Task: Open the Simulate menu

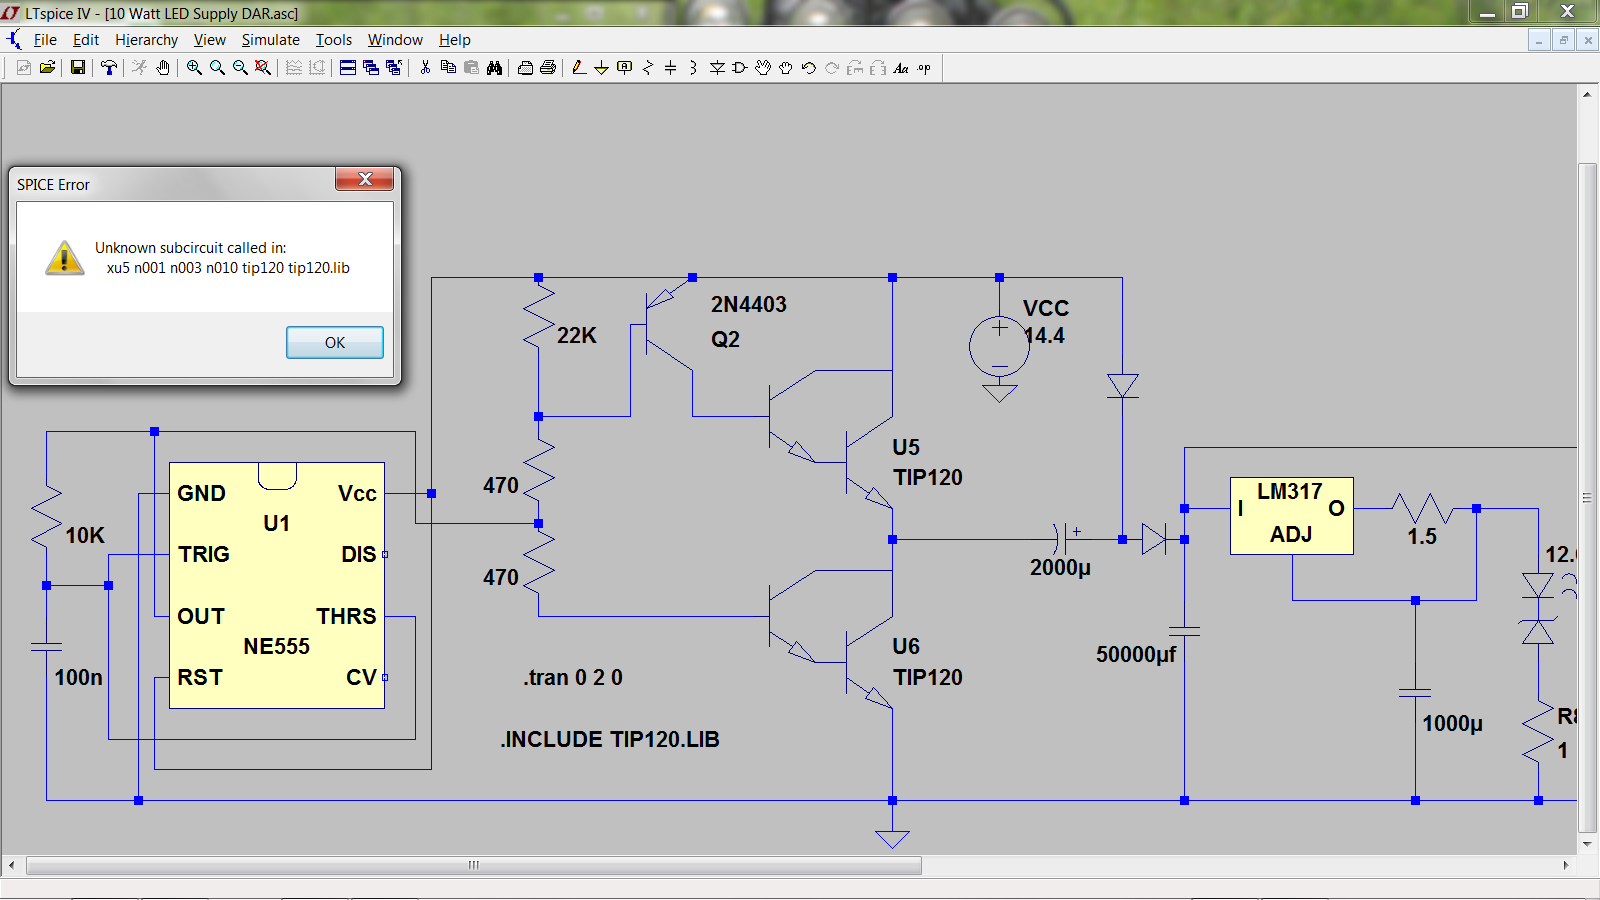Action: 270,40
